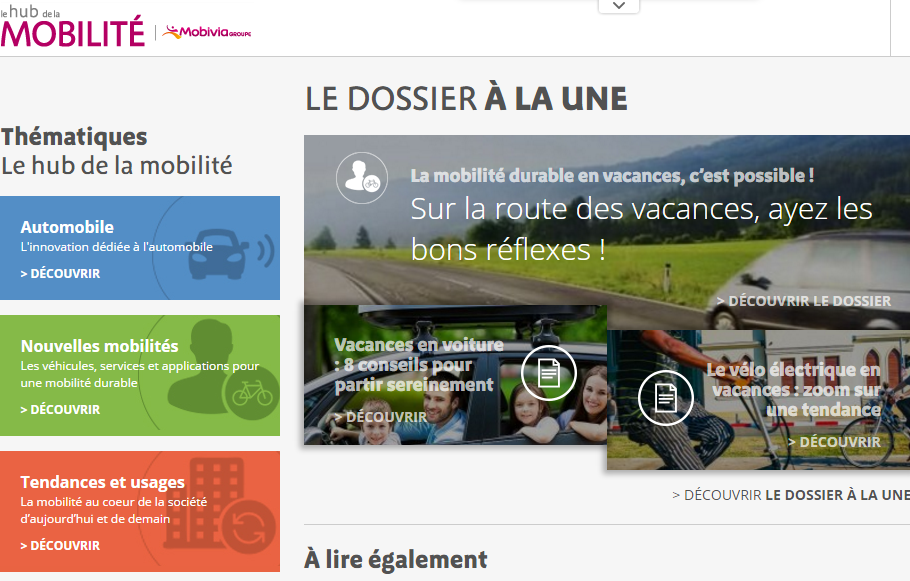
Task: Click Découvrir on Vacances en voiture card
Action: (x=381, y=417)
